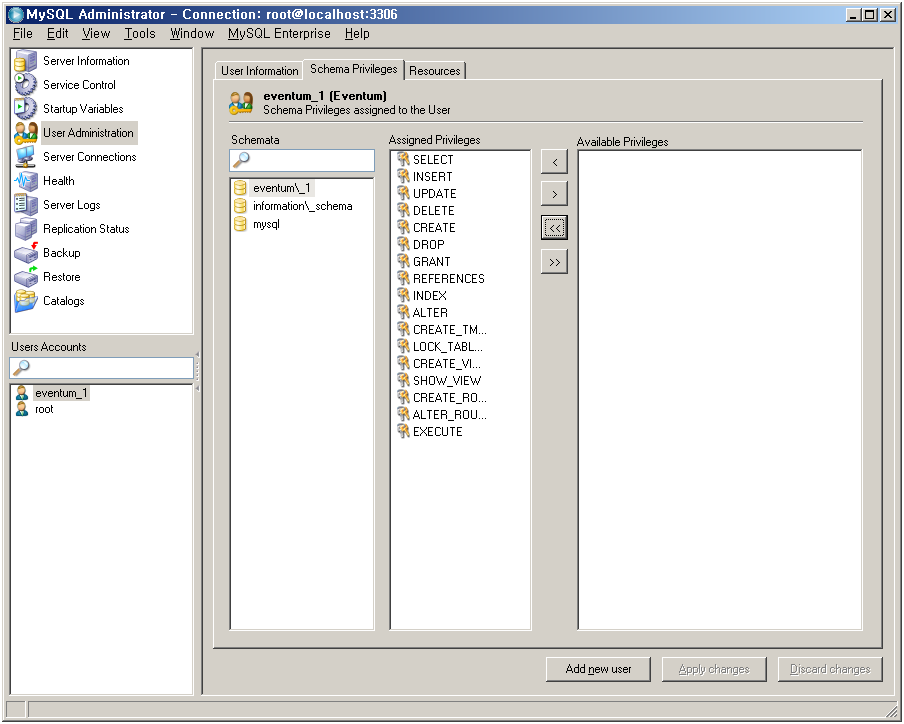Click the Replication Status icon
Viewport: 904px width, 724px height.
pos(25,229)
